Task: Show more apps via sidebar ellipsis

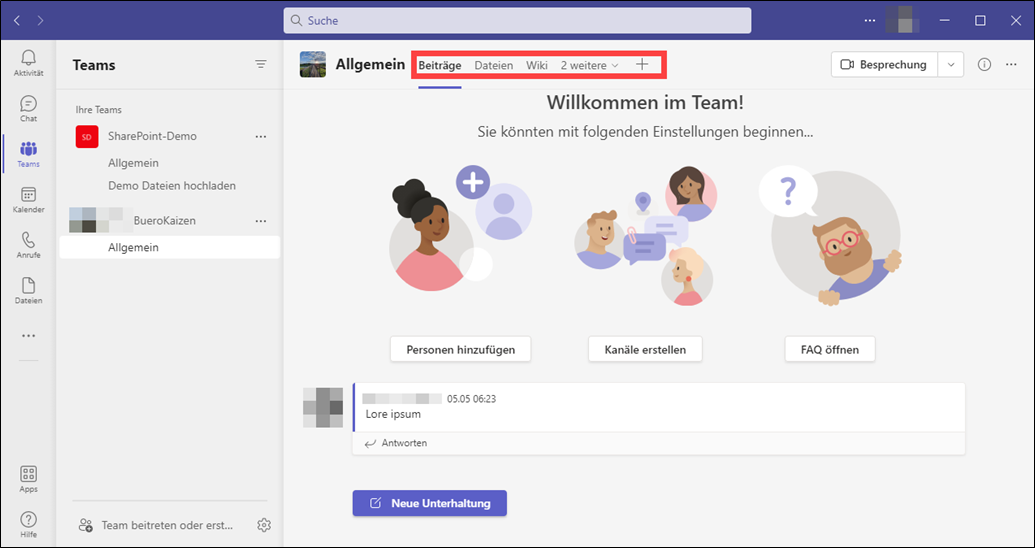Action: pyautogui.click(x=28, y=335)
